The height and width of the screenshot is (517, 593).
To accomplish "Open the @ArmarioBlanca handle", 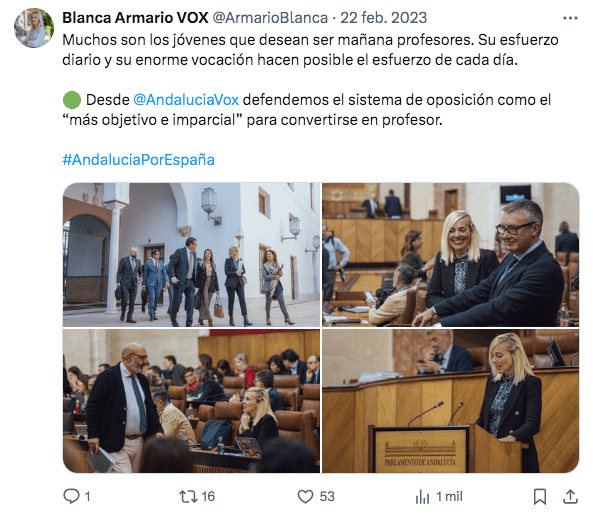I will click(x=270, y=18).
